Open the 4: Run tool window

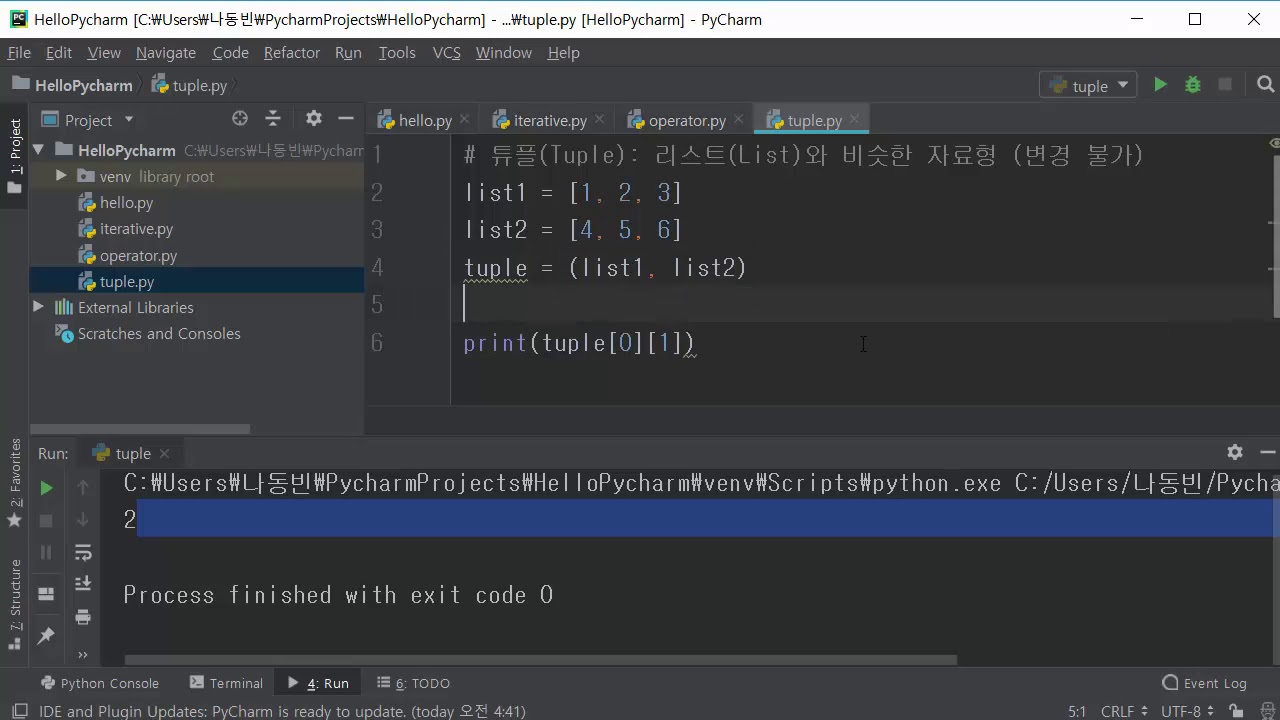[x=319, y=683]
